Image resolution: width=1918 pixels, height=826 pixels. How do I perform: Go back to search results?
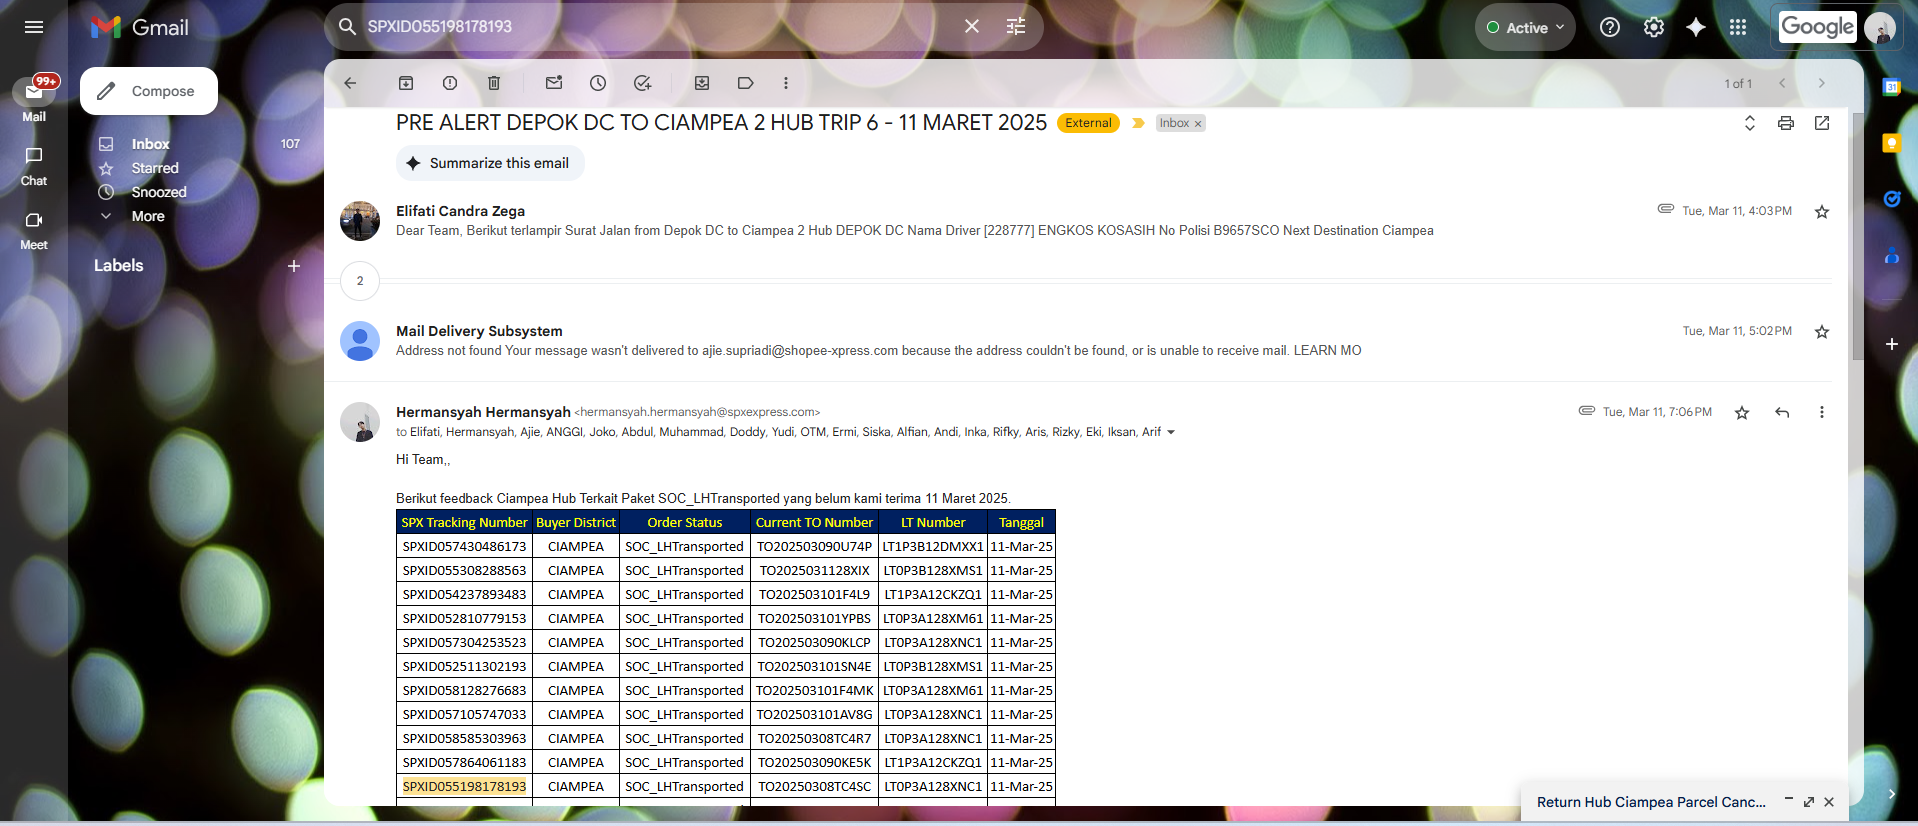[x=350, y=83]
